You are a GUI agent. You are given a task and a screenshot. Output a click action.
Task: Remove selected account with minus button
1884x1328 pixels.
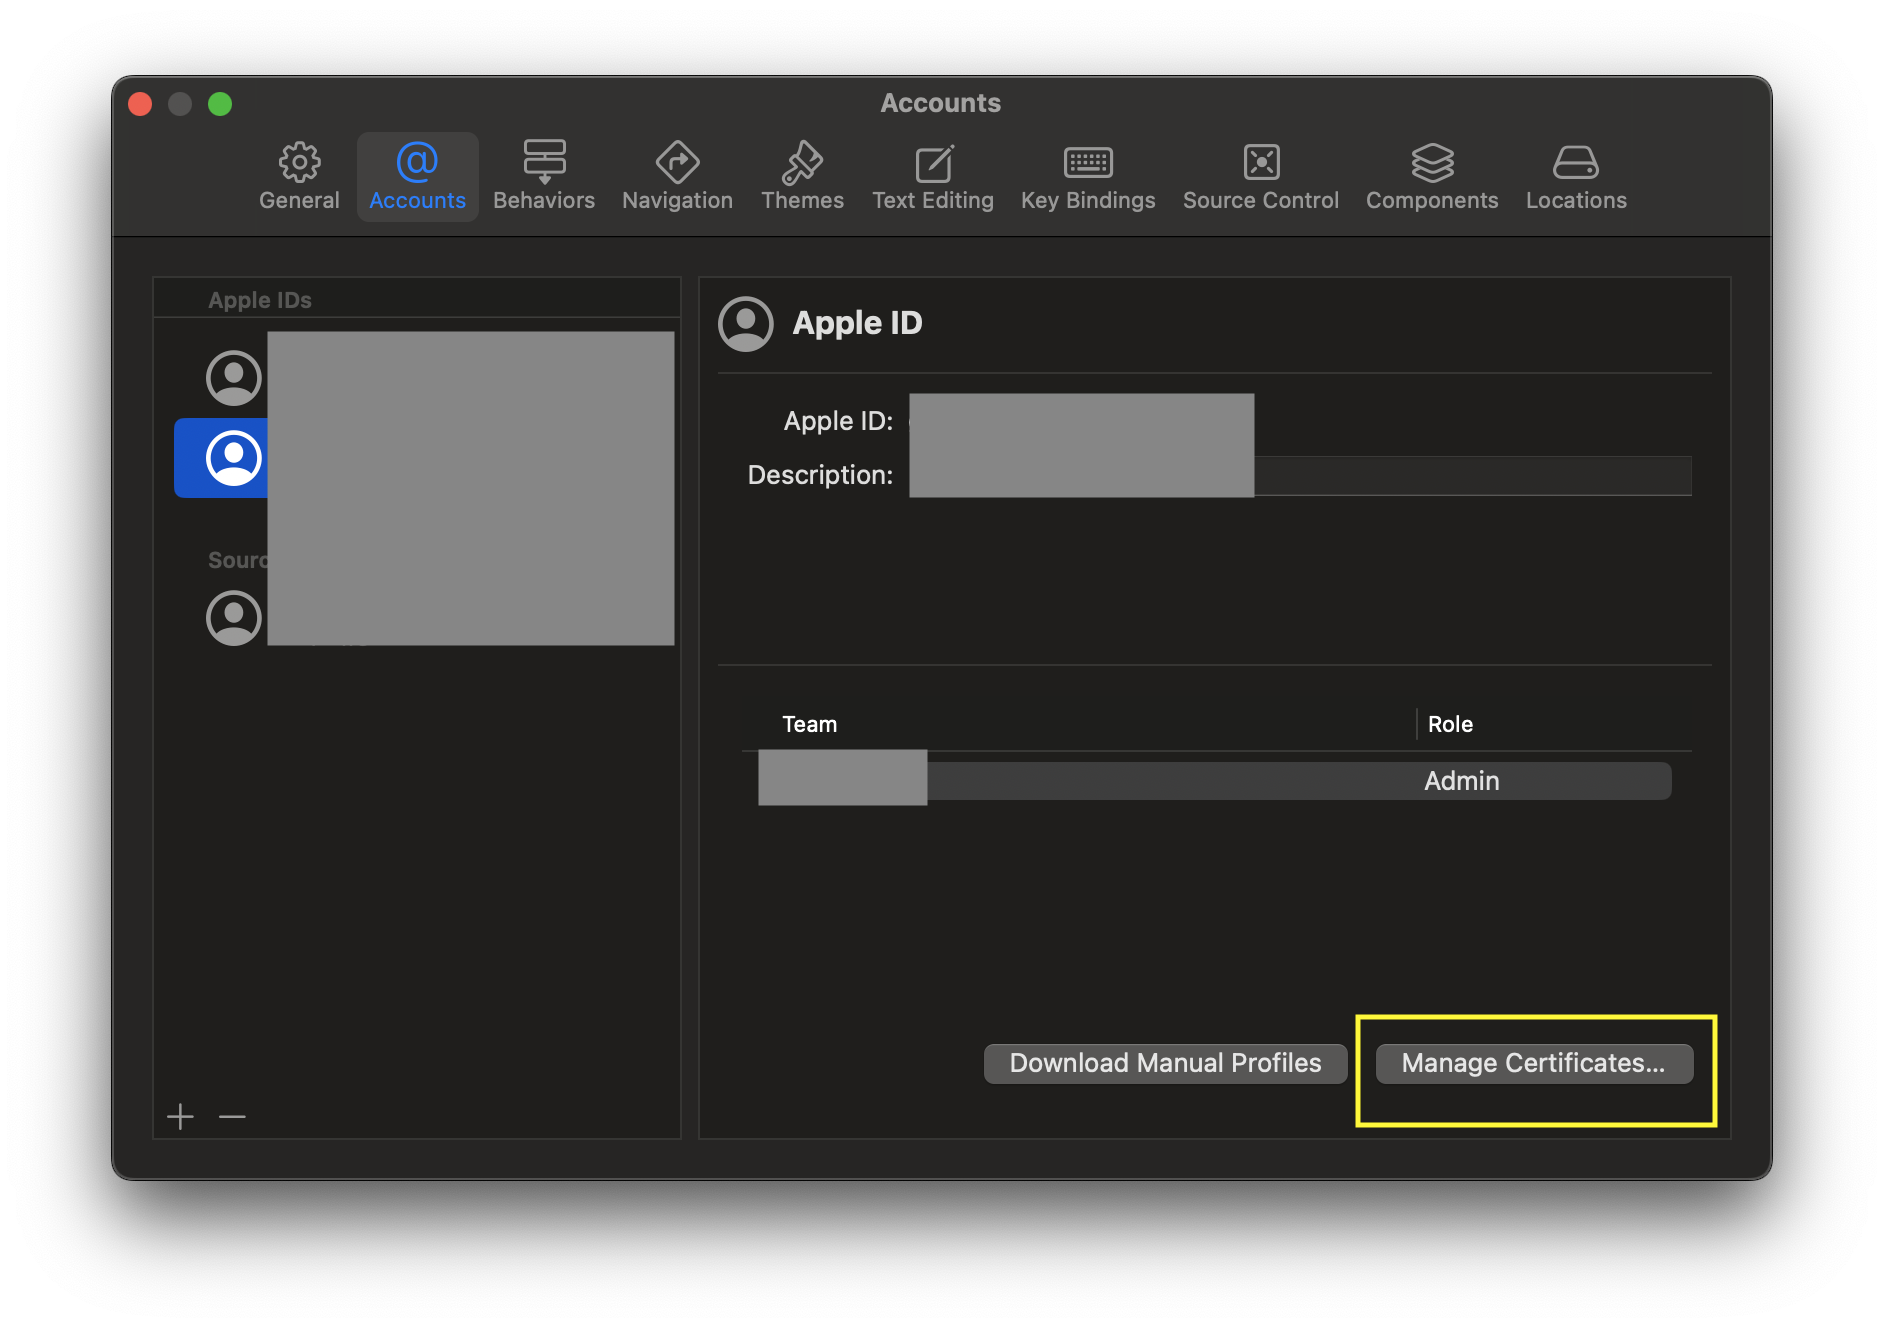click(x=232, y=1116)
